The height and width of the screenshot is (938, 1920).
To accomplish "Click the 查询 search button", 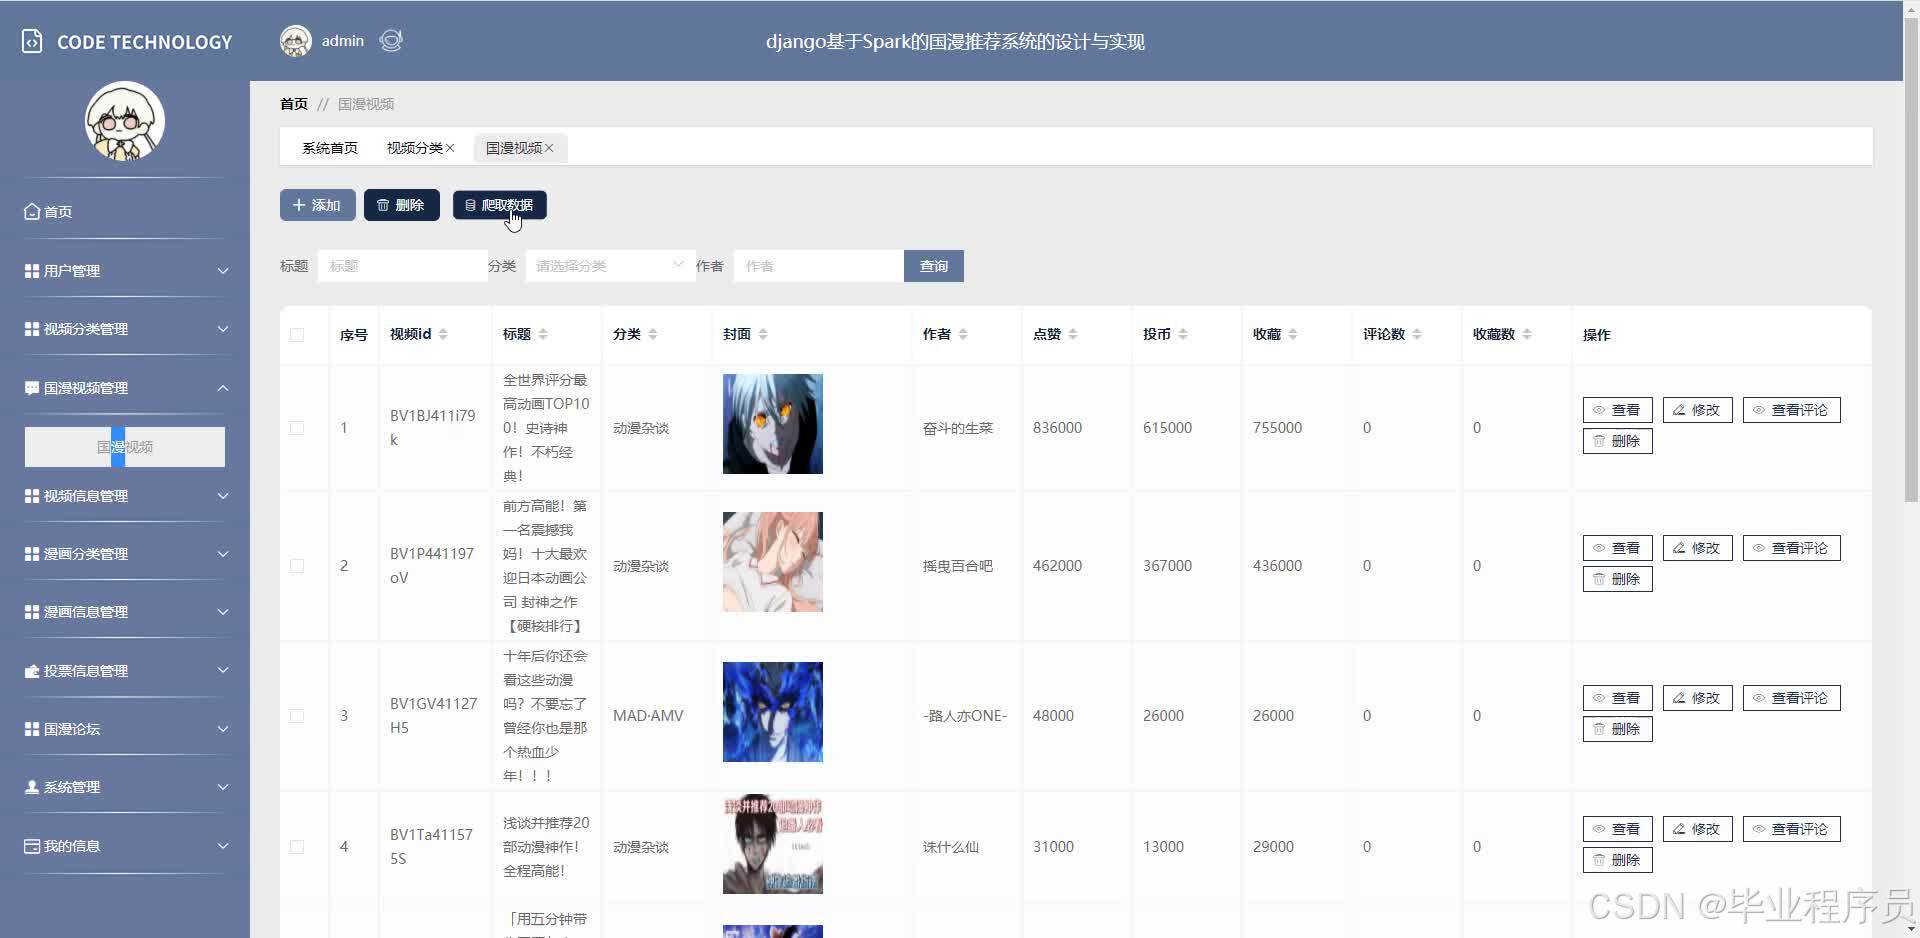I will coord(934,266).
